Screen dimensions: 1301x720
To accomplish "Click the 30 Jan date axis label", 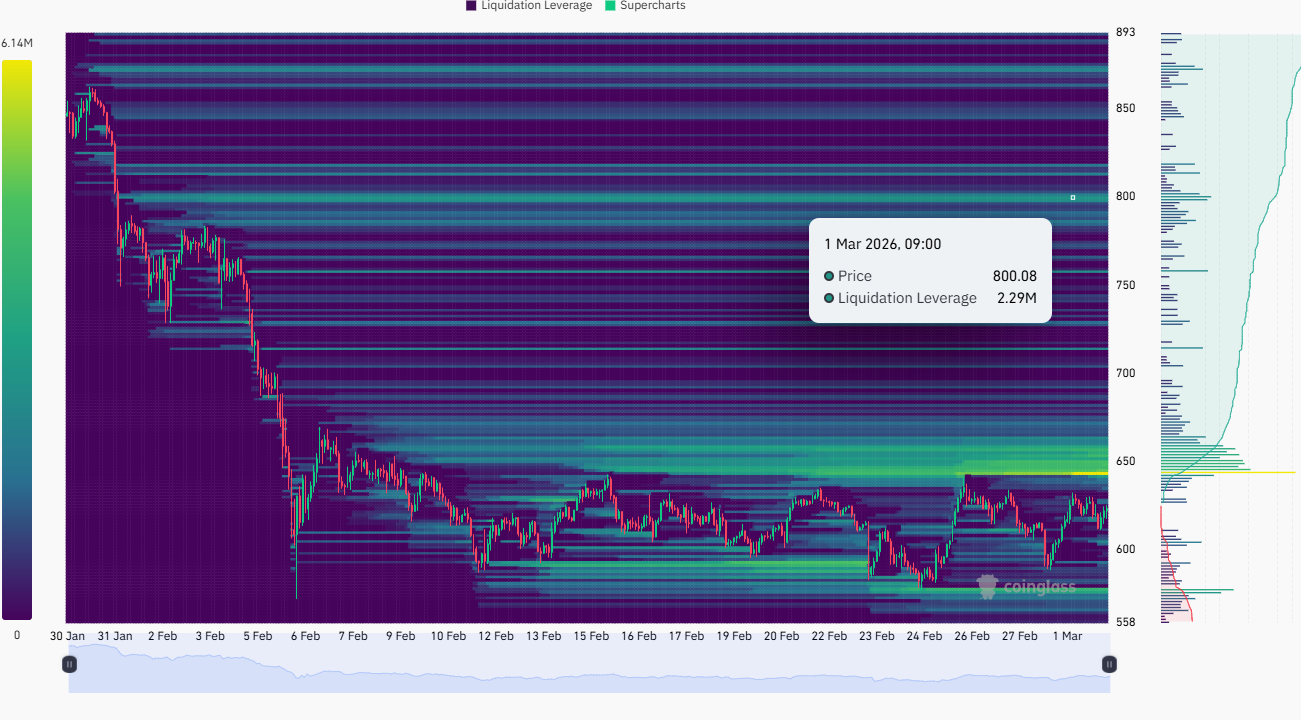I will coord(69,636).
